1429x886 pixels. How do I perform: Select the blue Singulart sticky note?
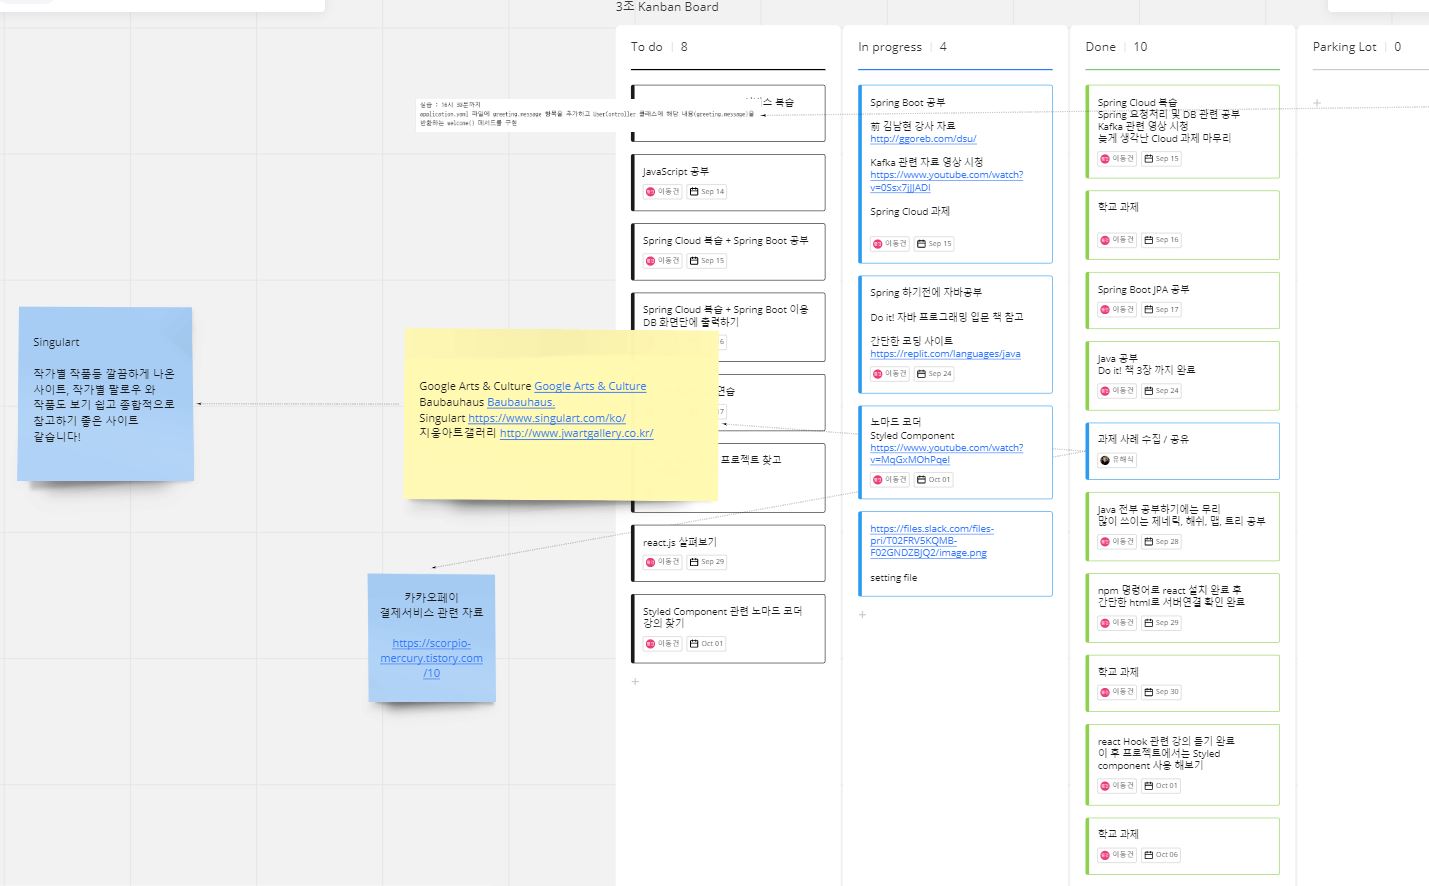tap(105, 394)
